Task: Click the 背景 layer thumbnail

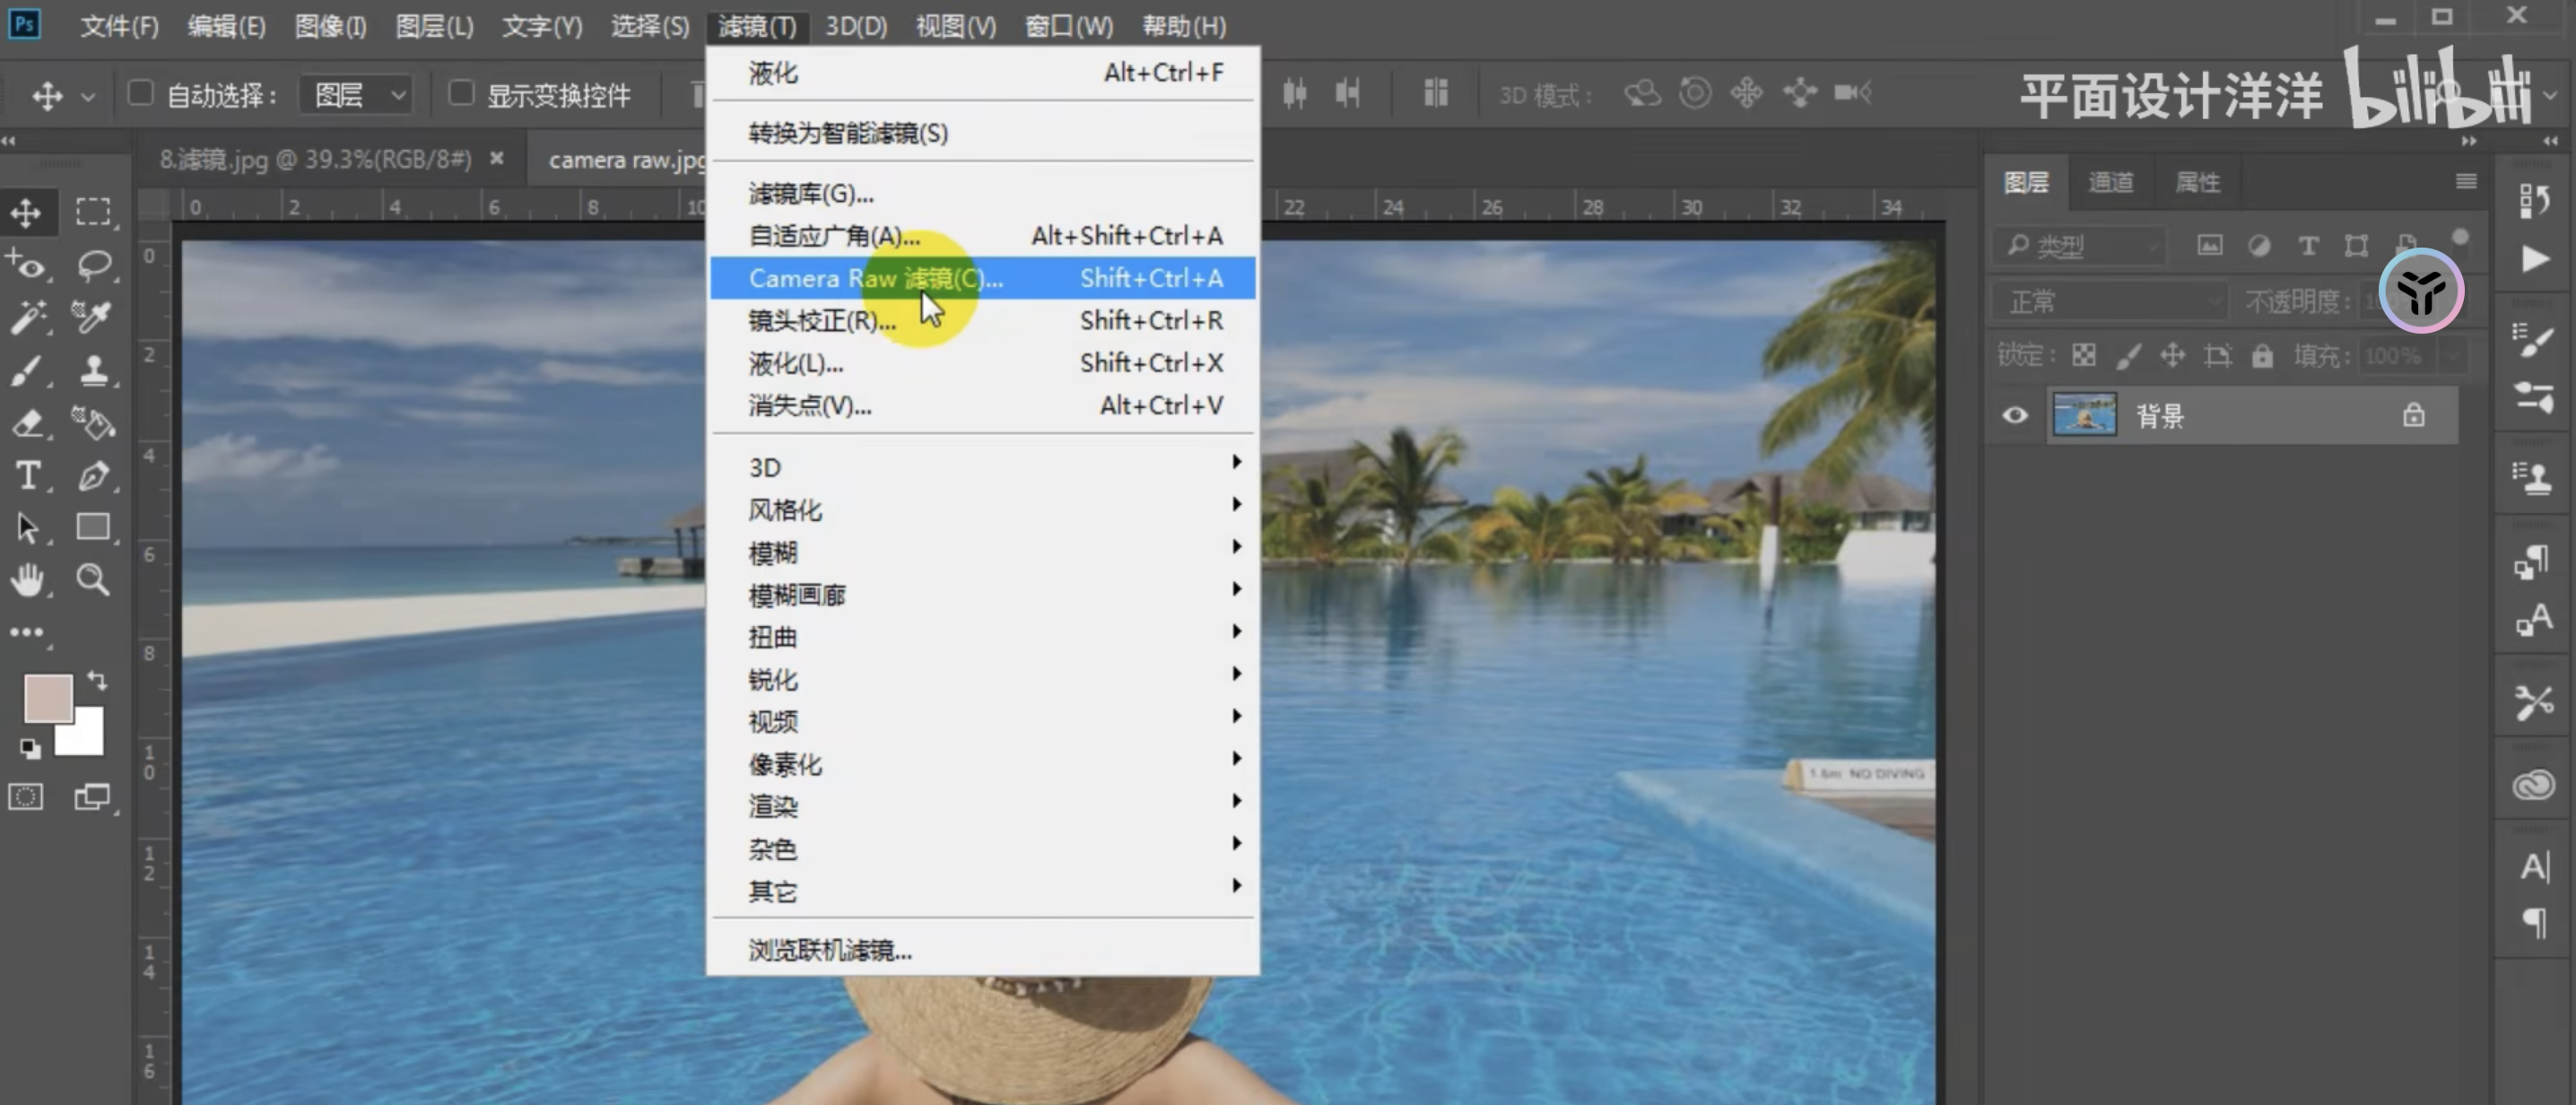Action: coord(2084,415)
